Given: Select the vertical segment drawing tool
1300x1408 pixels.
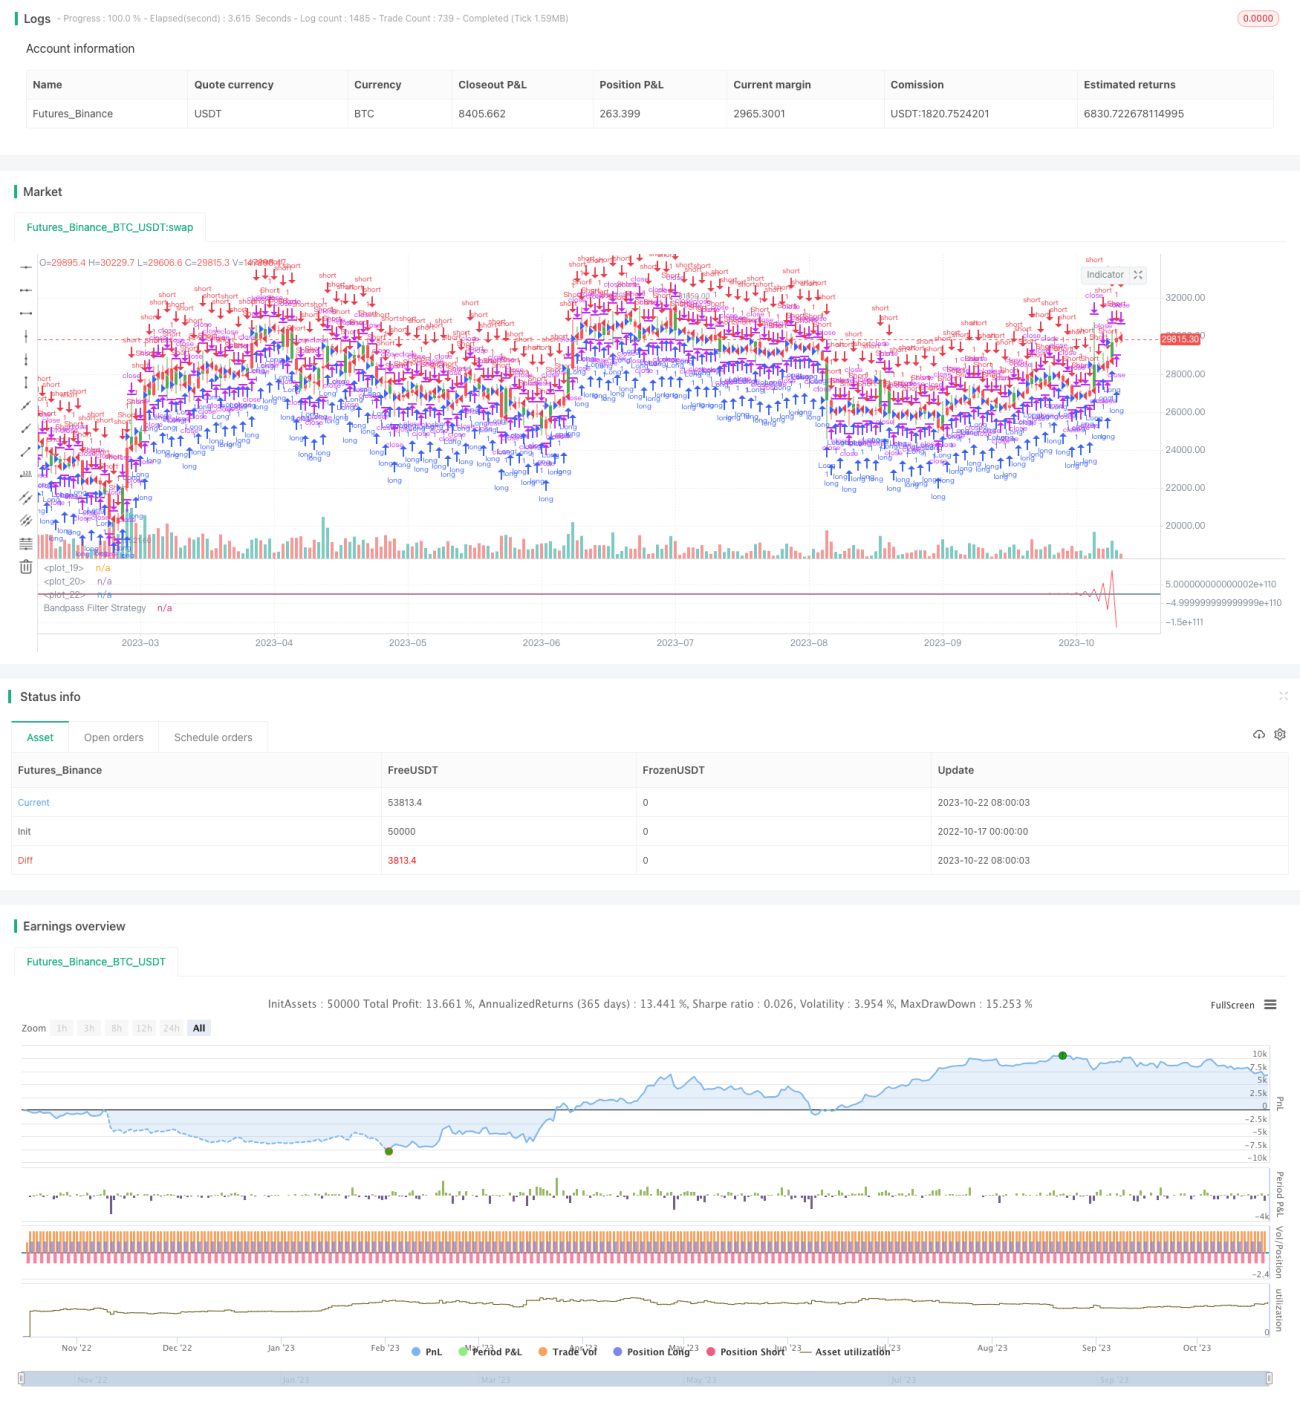Looking at the screenshot, I should [26, 382].
